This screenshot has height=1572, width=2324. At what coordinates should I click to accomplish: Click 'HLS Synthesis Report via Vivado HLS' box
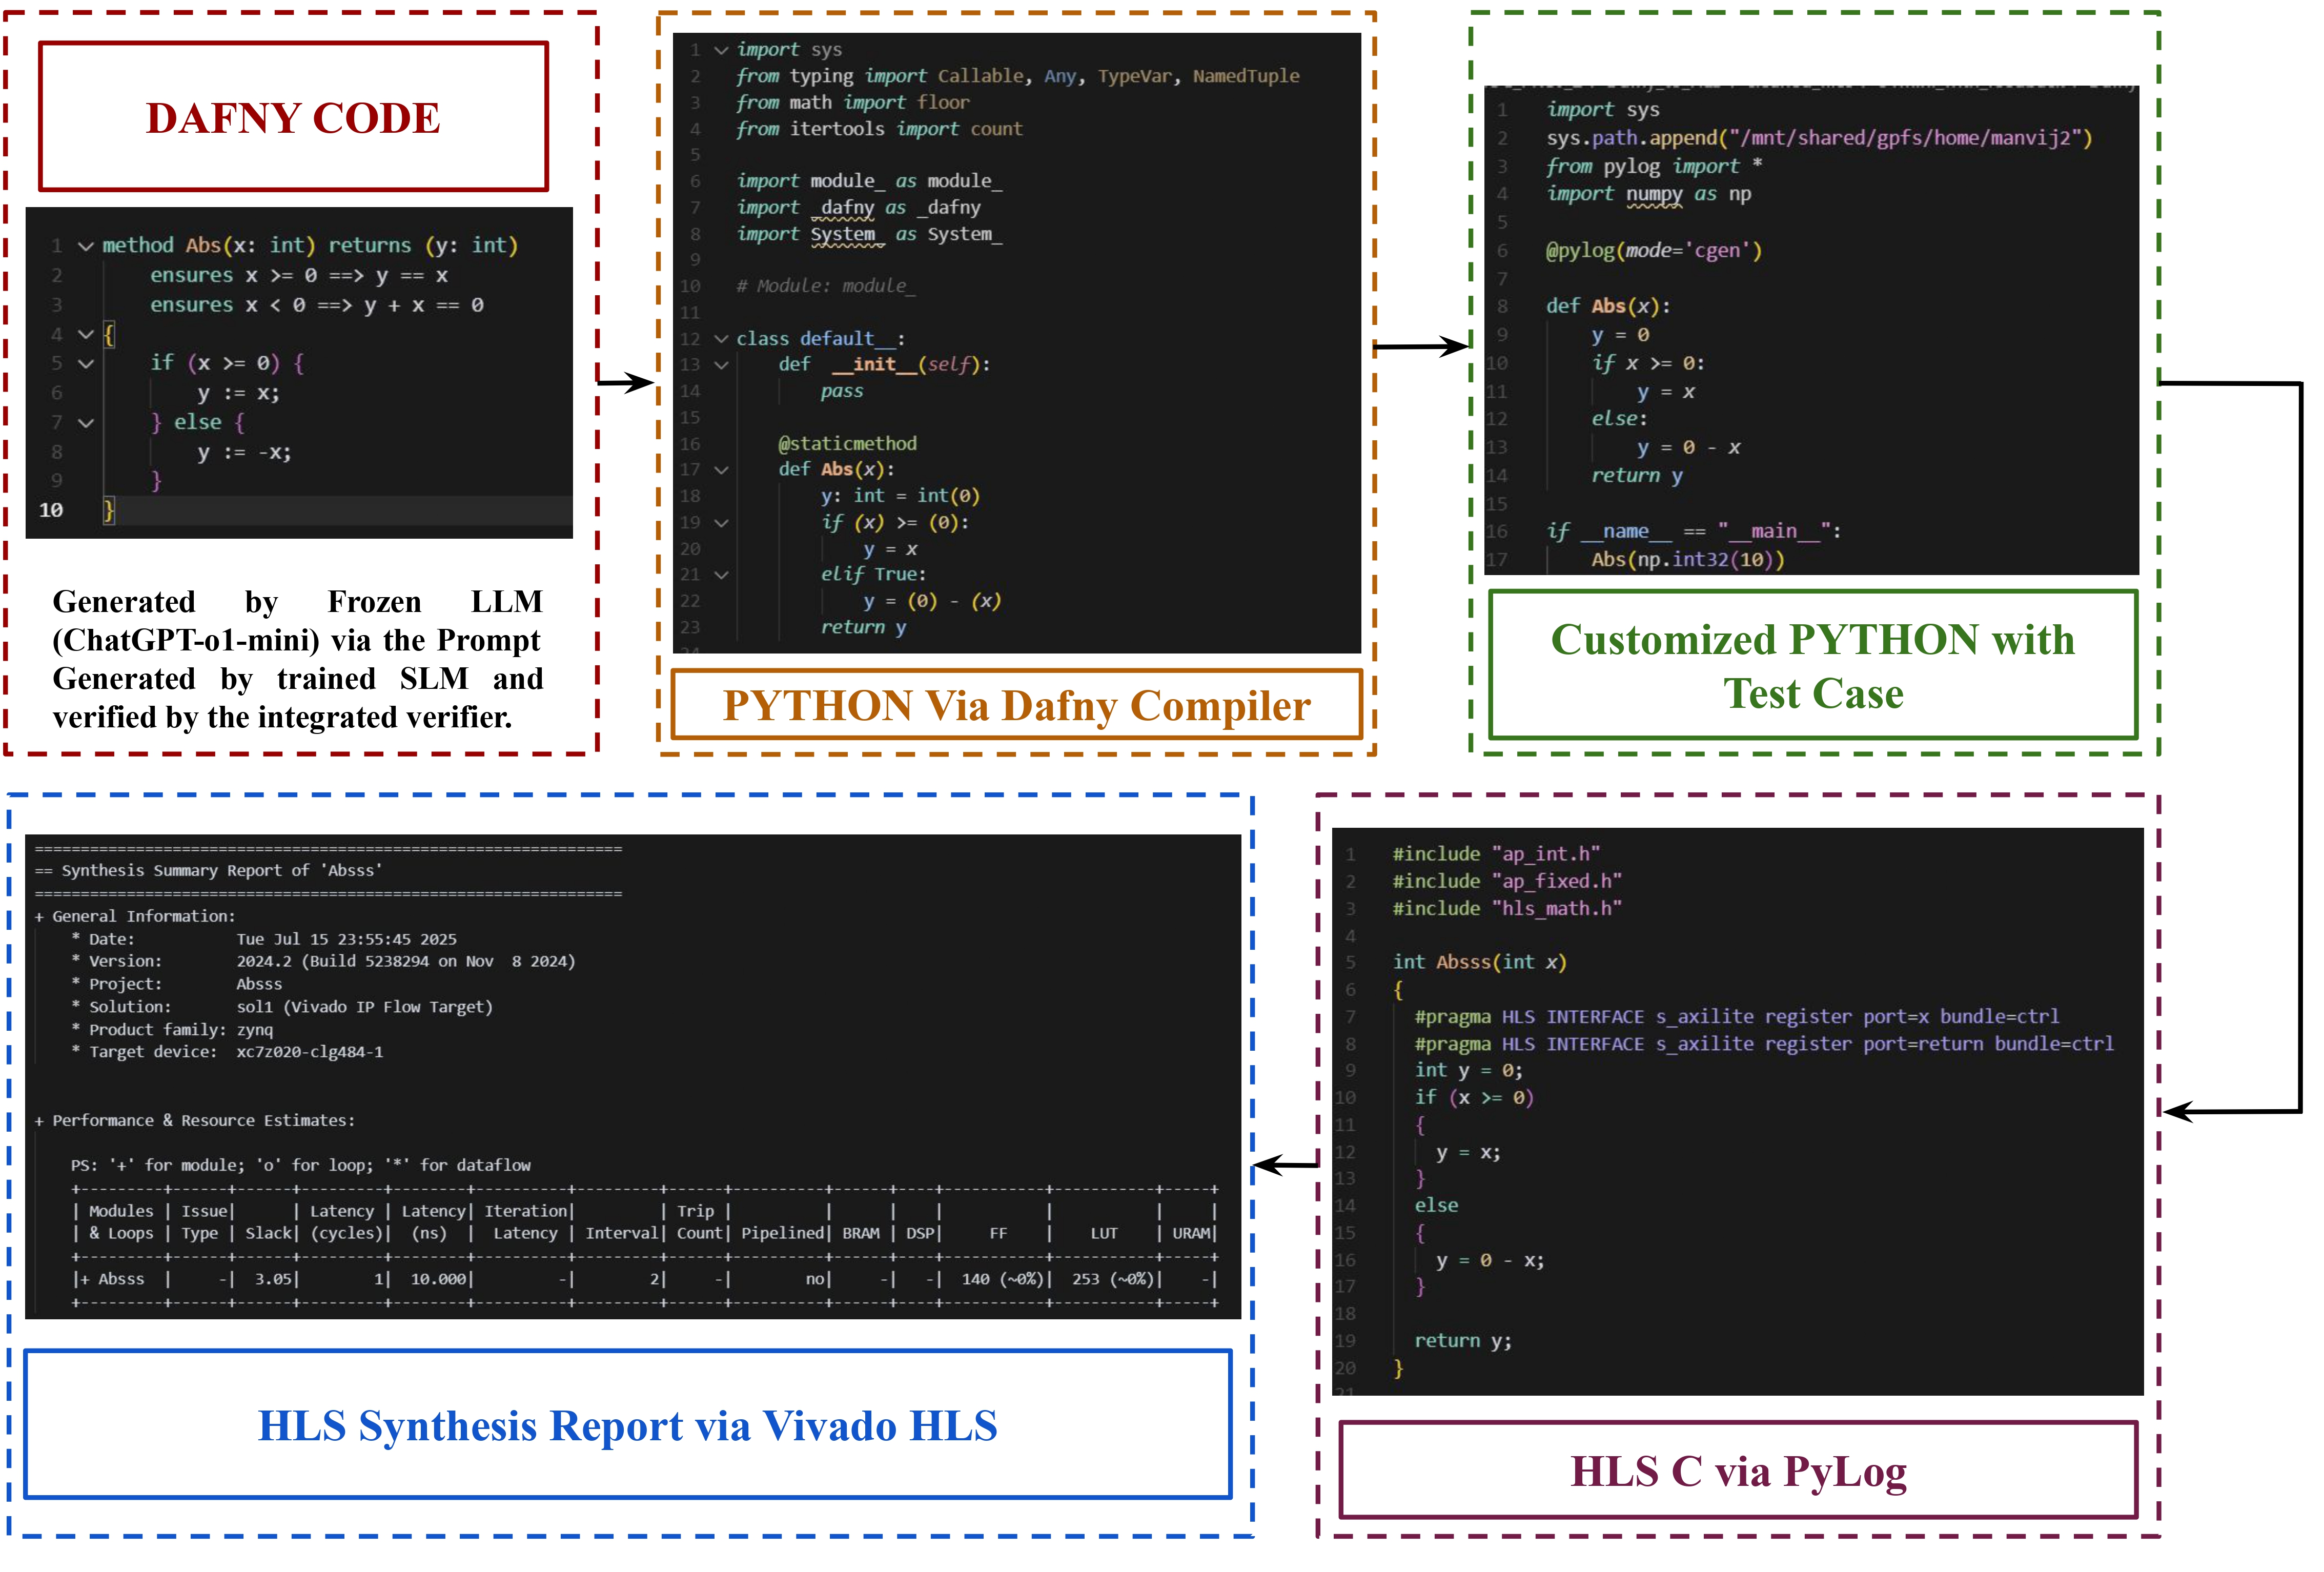click(627, 1426)
